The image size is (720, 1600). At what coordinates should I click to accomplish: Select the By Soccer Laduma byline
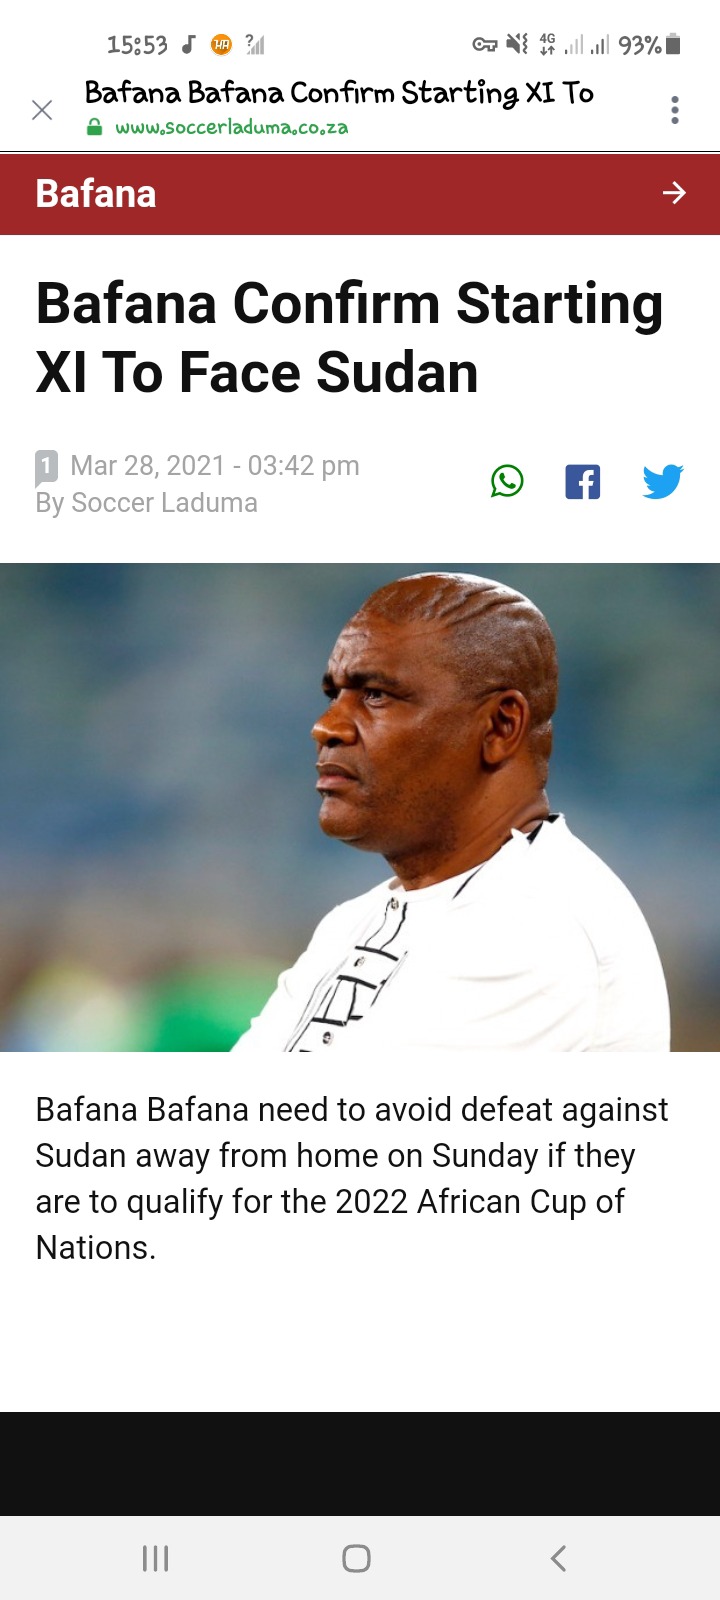tap(147, 503)
